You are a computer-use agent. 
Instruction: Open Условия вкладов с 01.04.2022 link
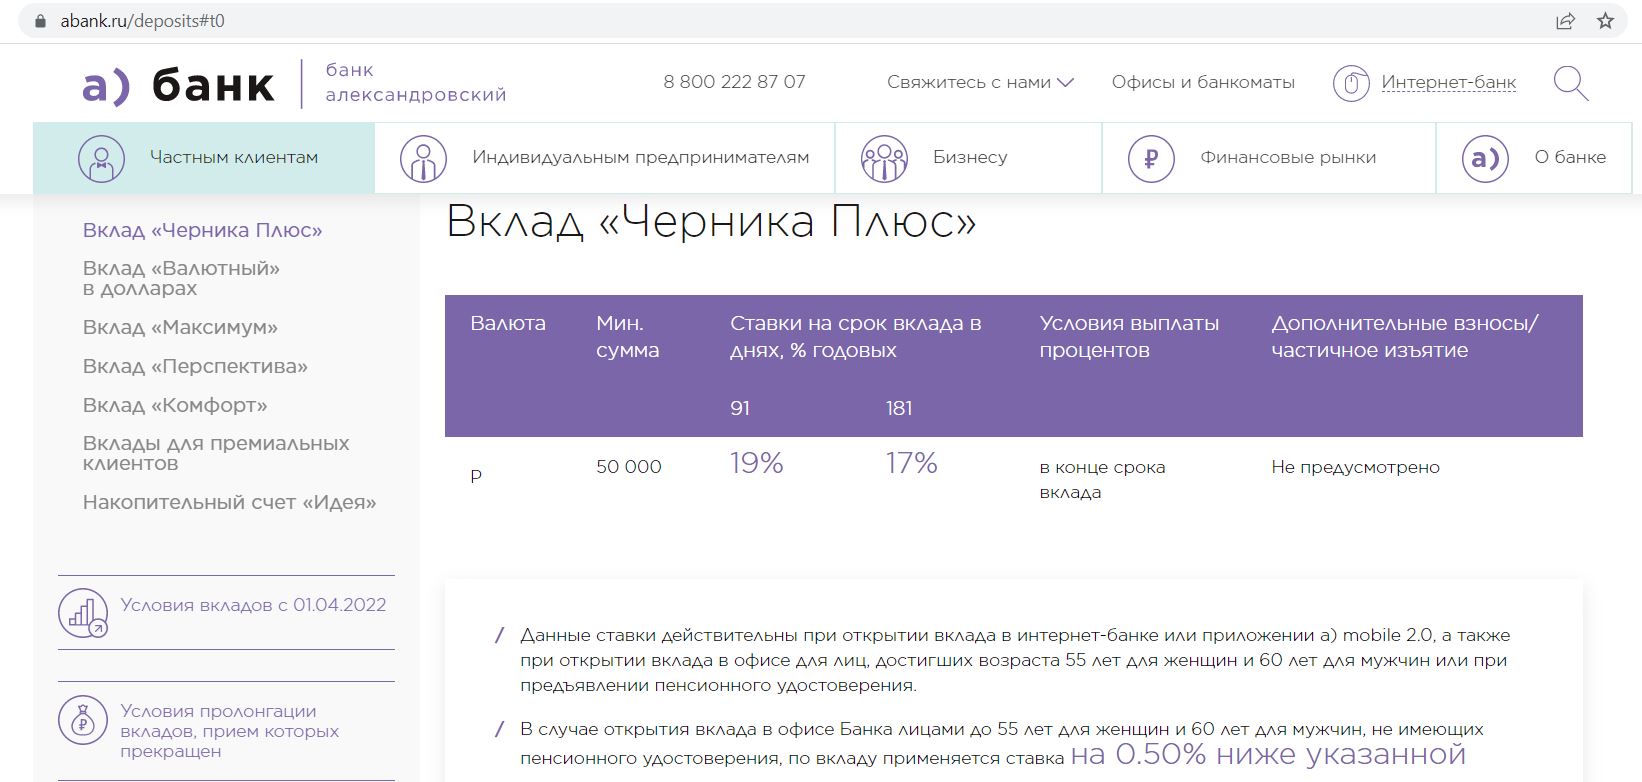(253, 605)
